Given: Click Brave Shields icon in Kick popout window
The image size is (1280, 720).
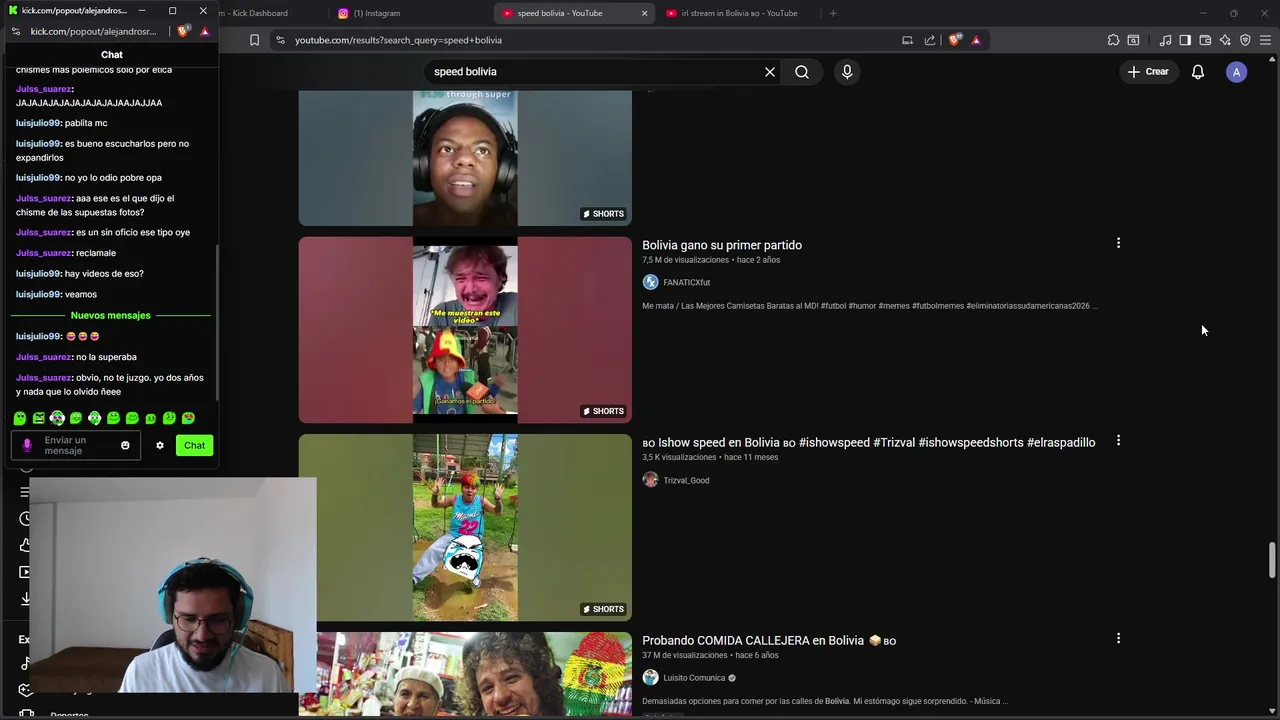Looking at the screenshot, I should 183,31.
